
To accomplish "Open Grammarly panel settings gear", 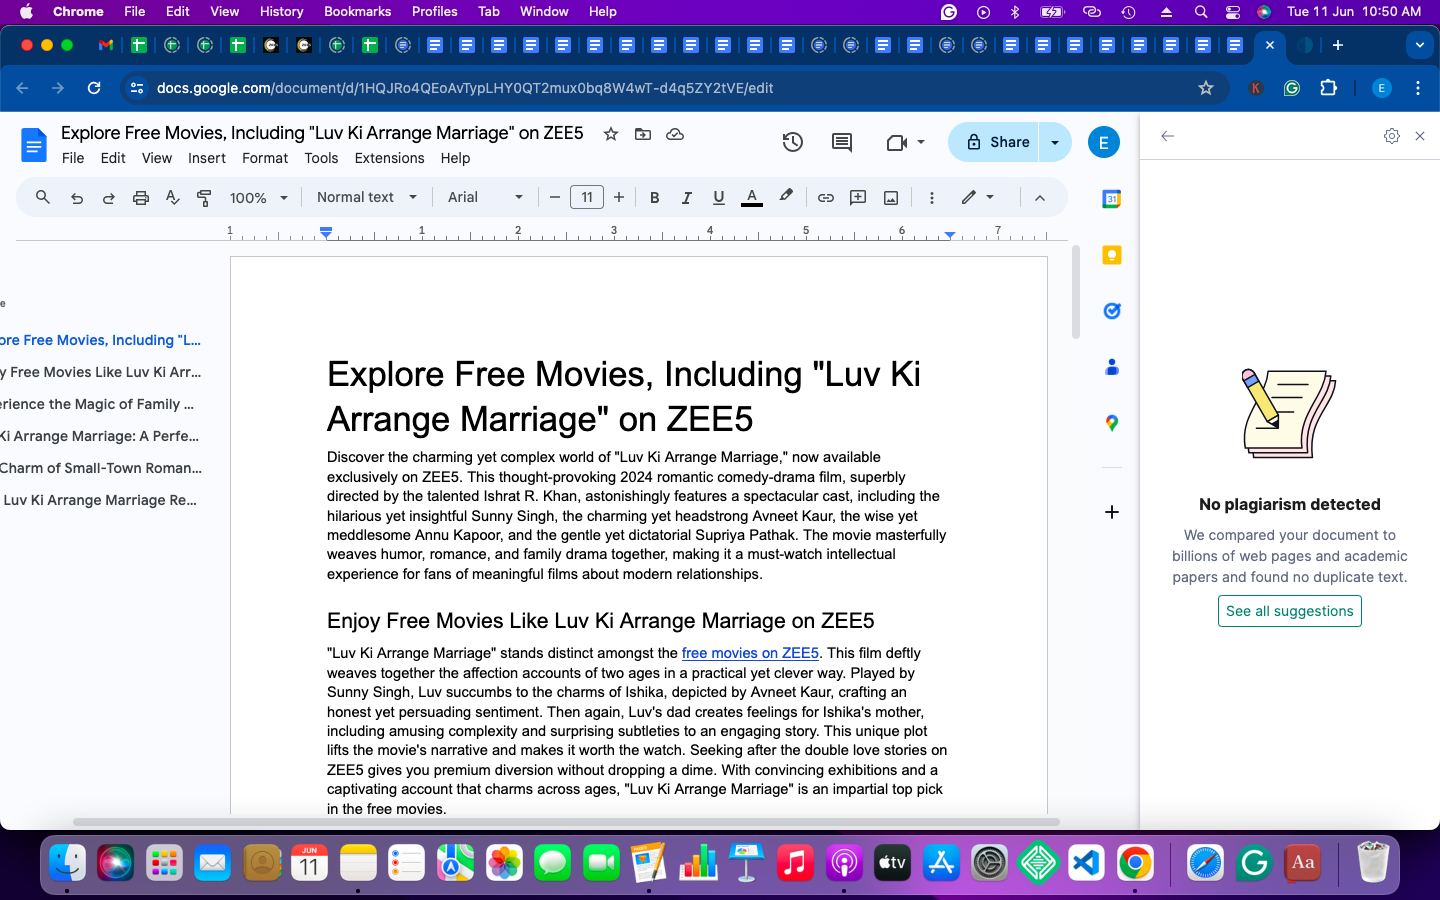I will pyautogui.click(x=1391, y=136).
